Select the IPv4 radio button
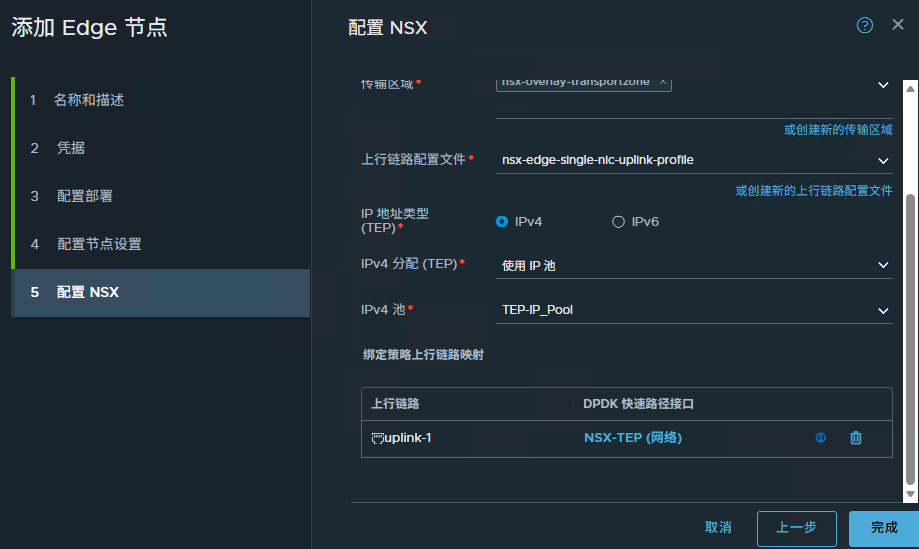Viewport: 919px width, 549px height. [x=502, y=222]
